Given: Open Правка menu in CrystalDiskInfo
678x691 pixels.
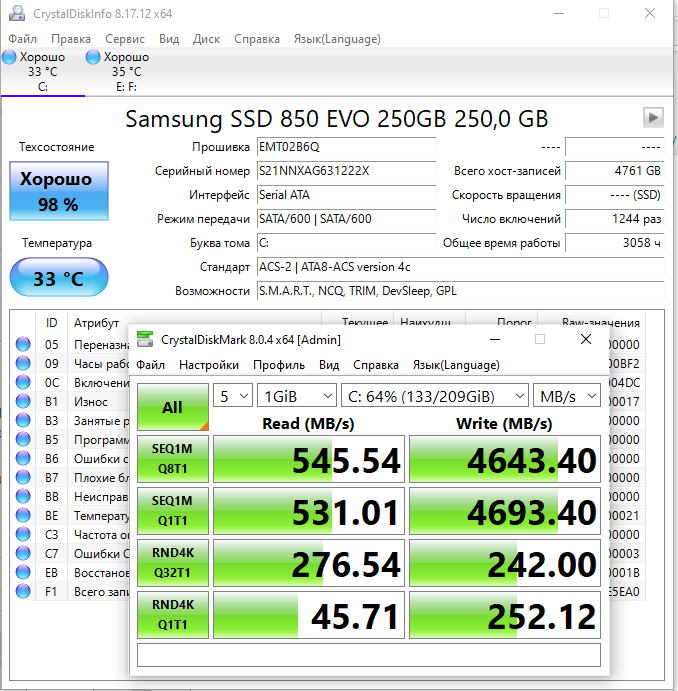Looking at the screenshot, I should [70, 39].
